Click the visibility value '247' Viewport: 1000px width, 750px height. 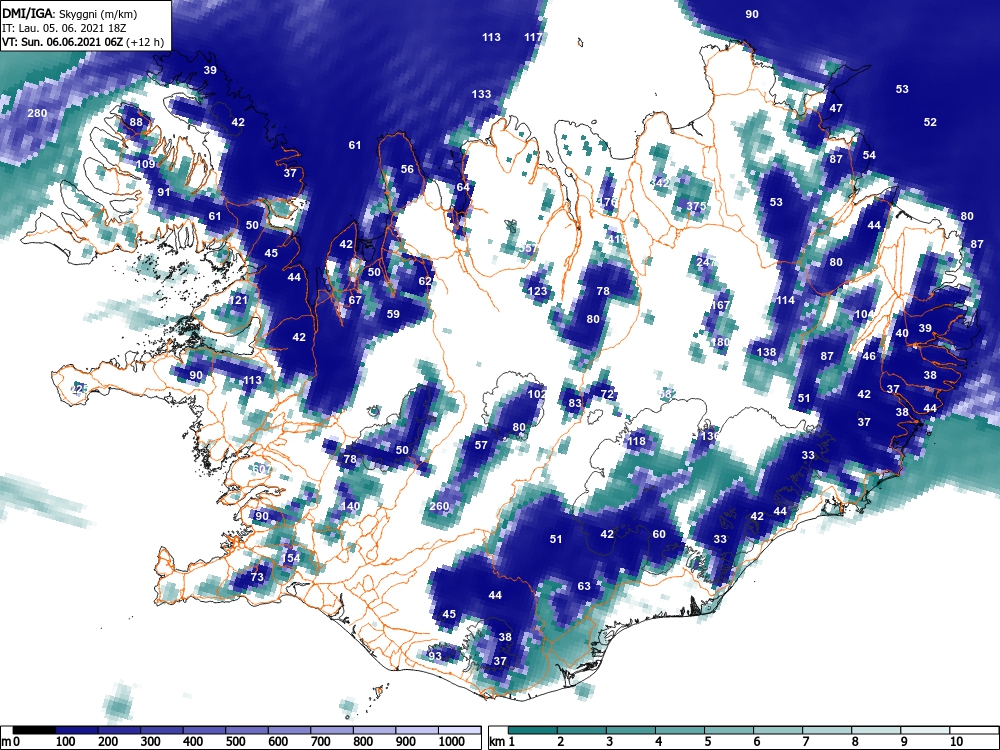pos(705,262)
